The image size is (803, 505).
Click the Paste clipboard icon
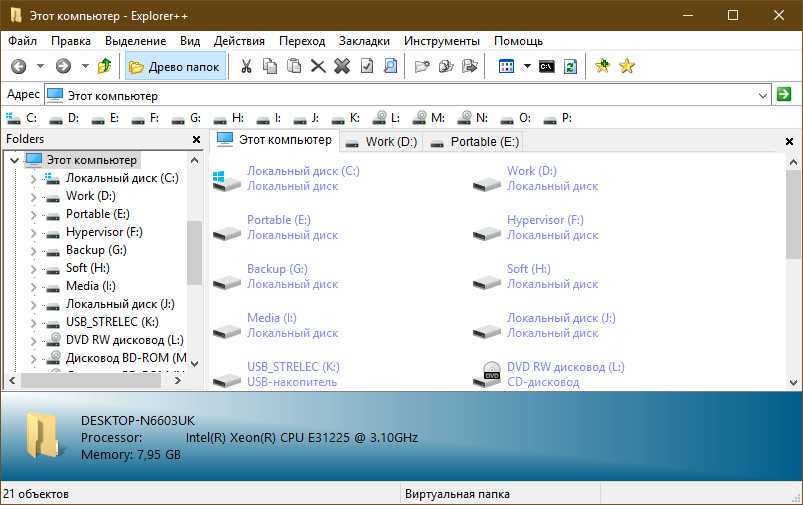(294, 66)
